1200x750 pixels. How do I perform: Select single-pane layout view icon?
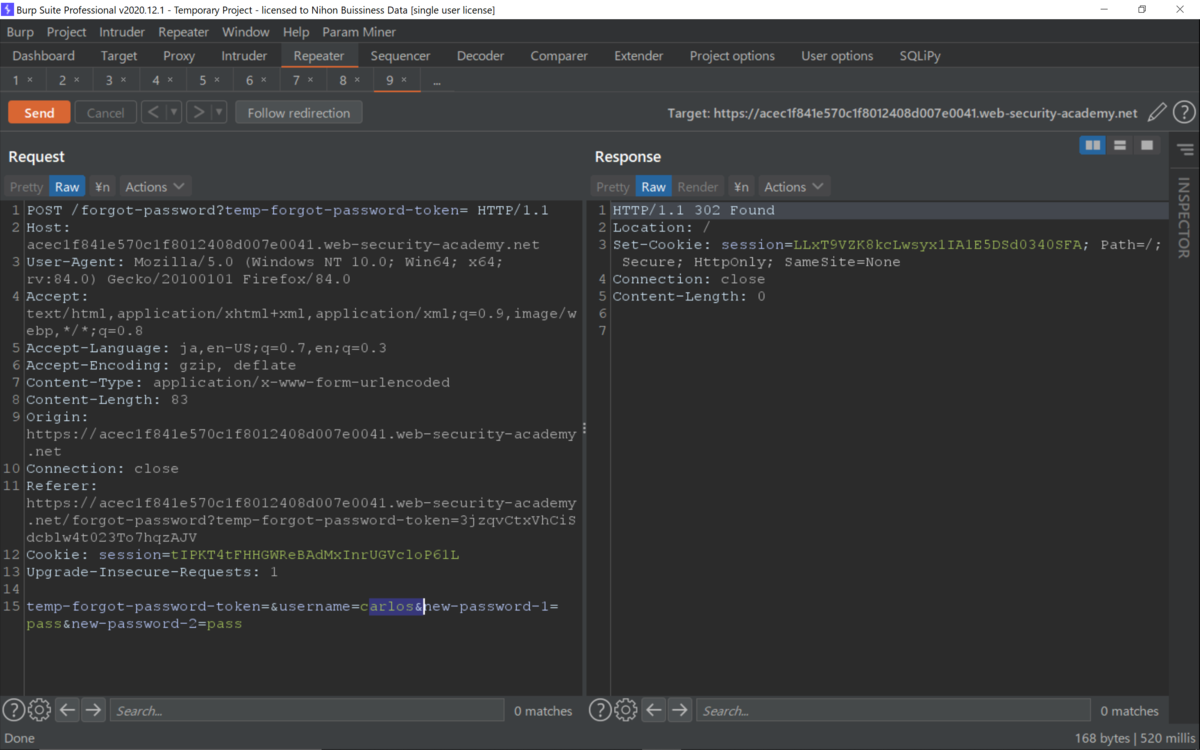(x=1147, y=146)
